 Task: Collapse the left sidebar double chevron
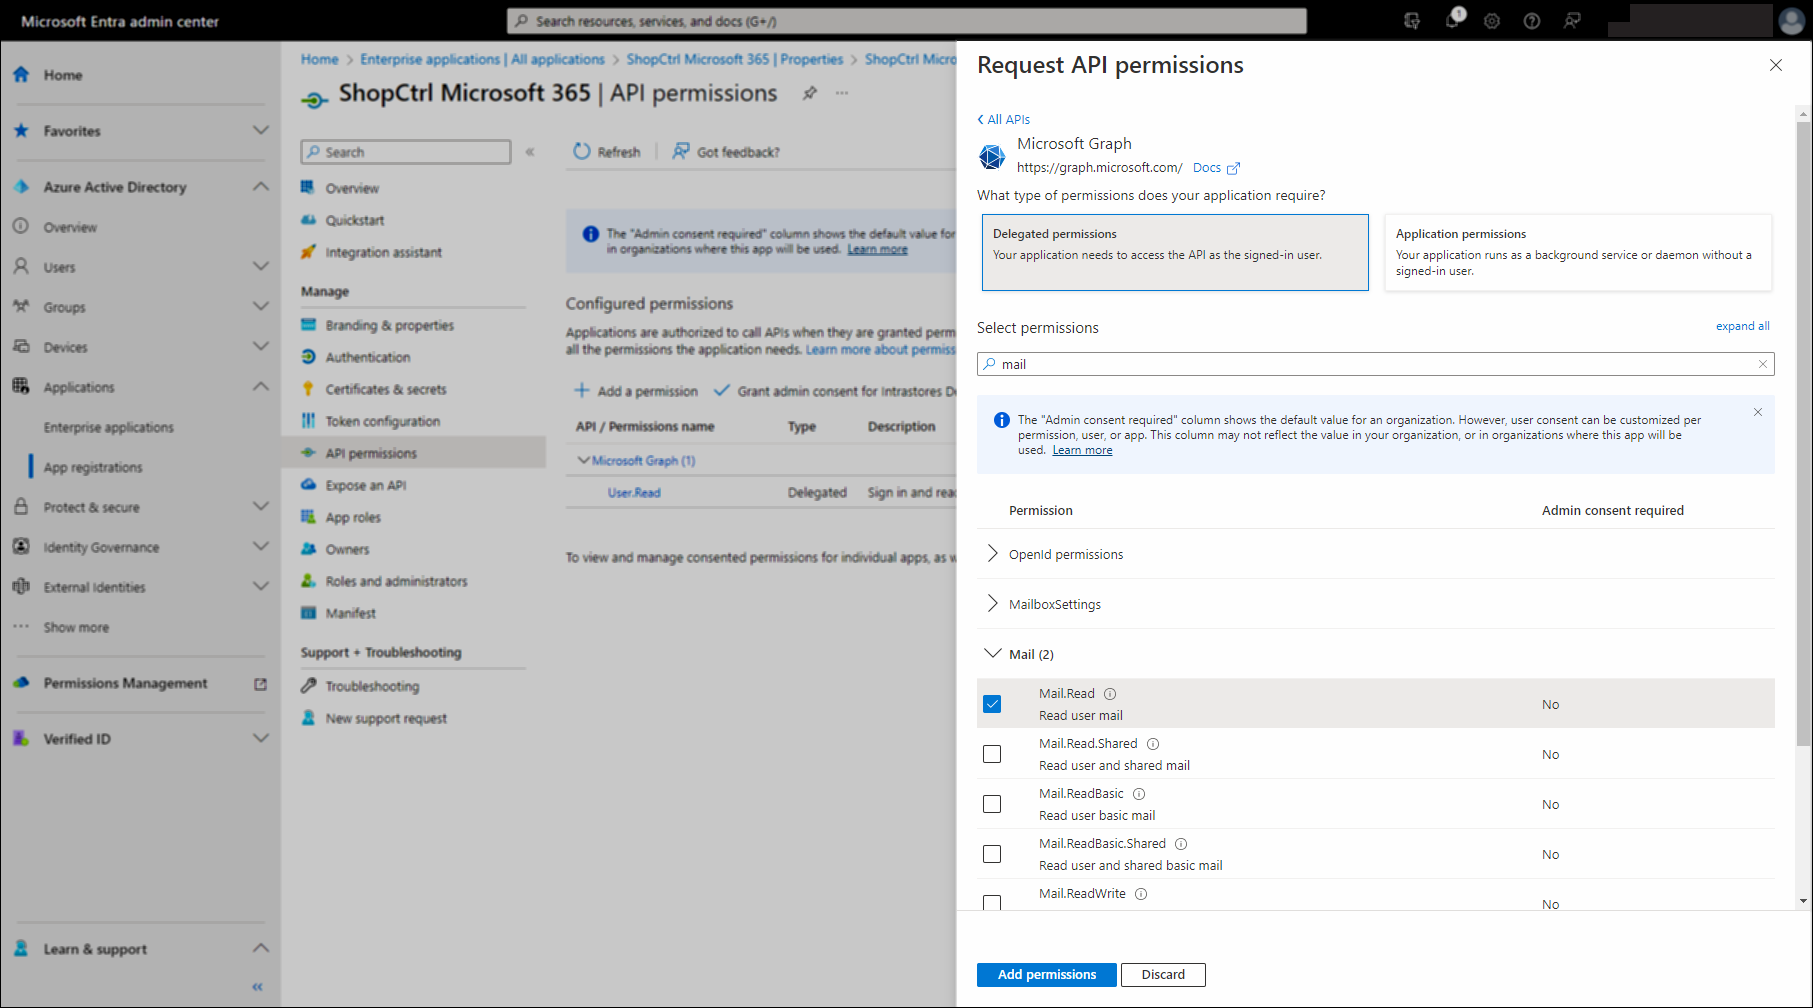tap(258, 987)
